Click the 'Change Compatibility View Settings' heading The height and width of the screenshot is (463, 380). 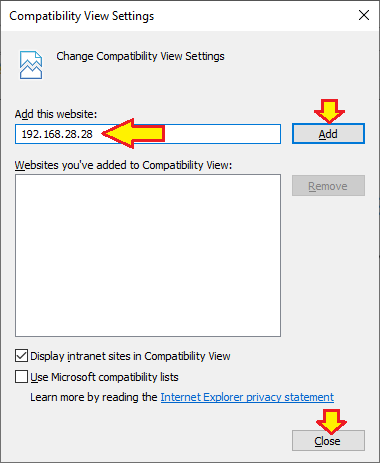(x=140, y=56)
